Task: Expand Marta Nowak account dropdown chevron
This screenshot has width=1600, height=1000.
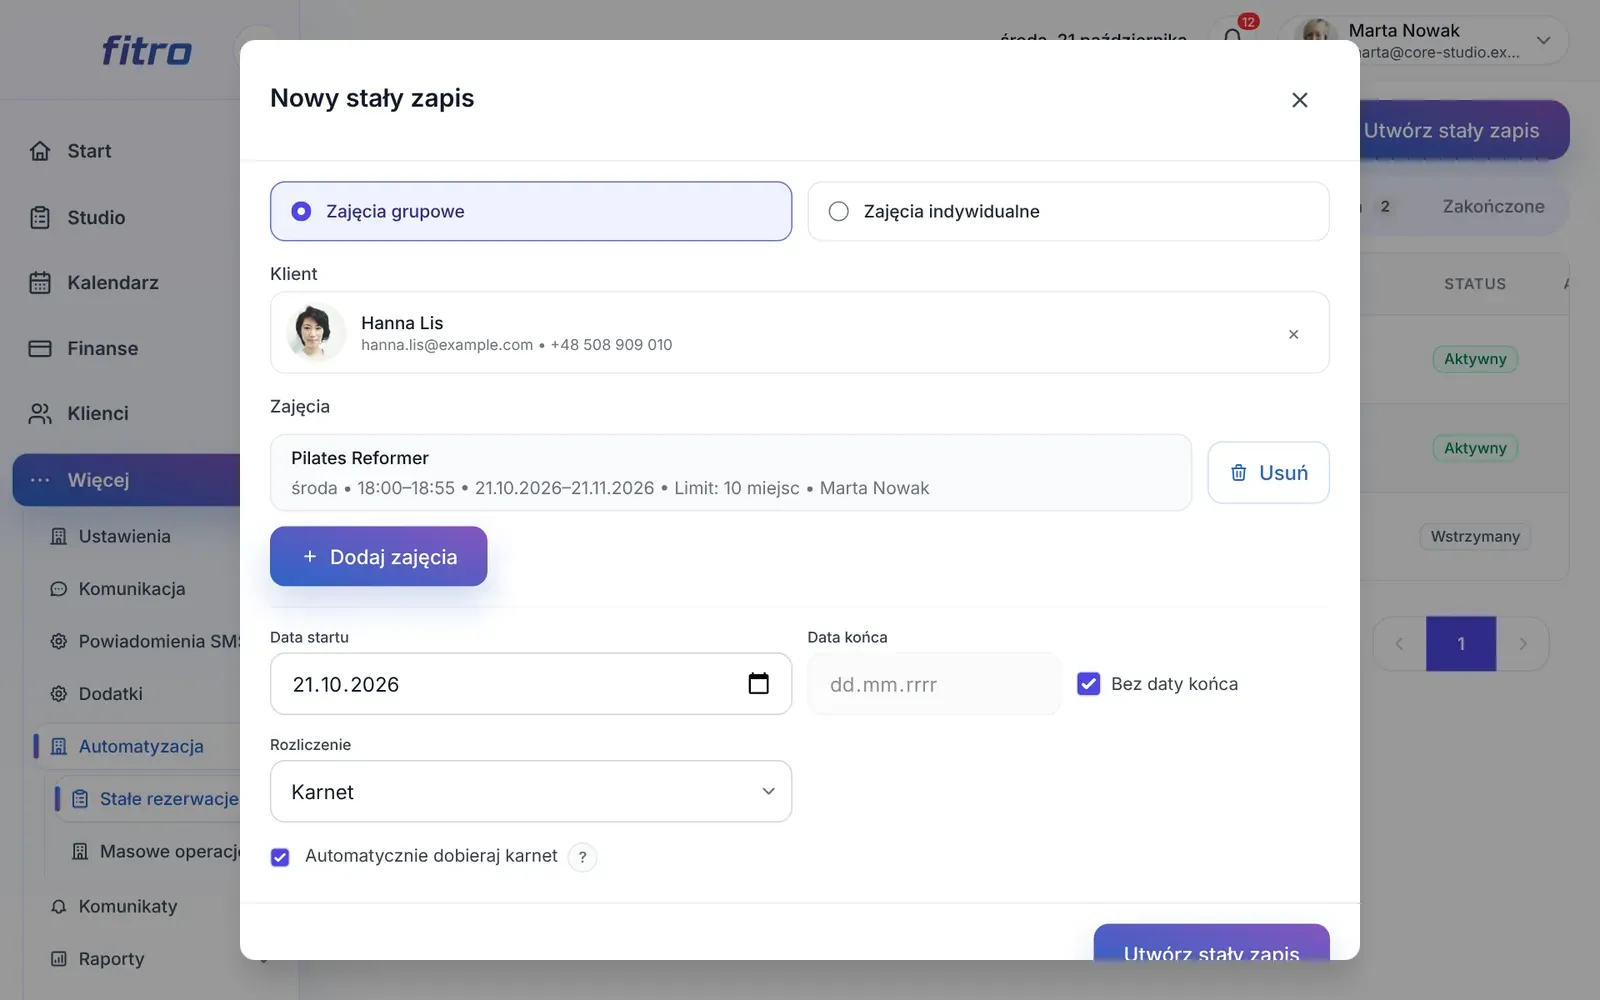Action: 1544,41
